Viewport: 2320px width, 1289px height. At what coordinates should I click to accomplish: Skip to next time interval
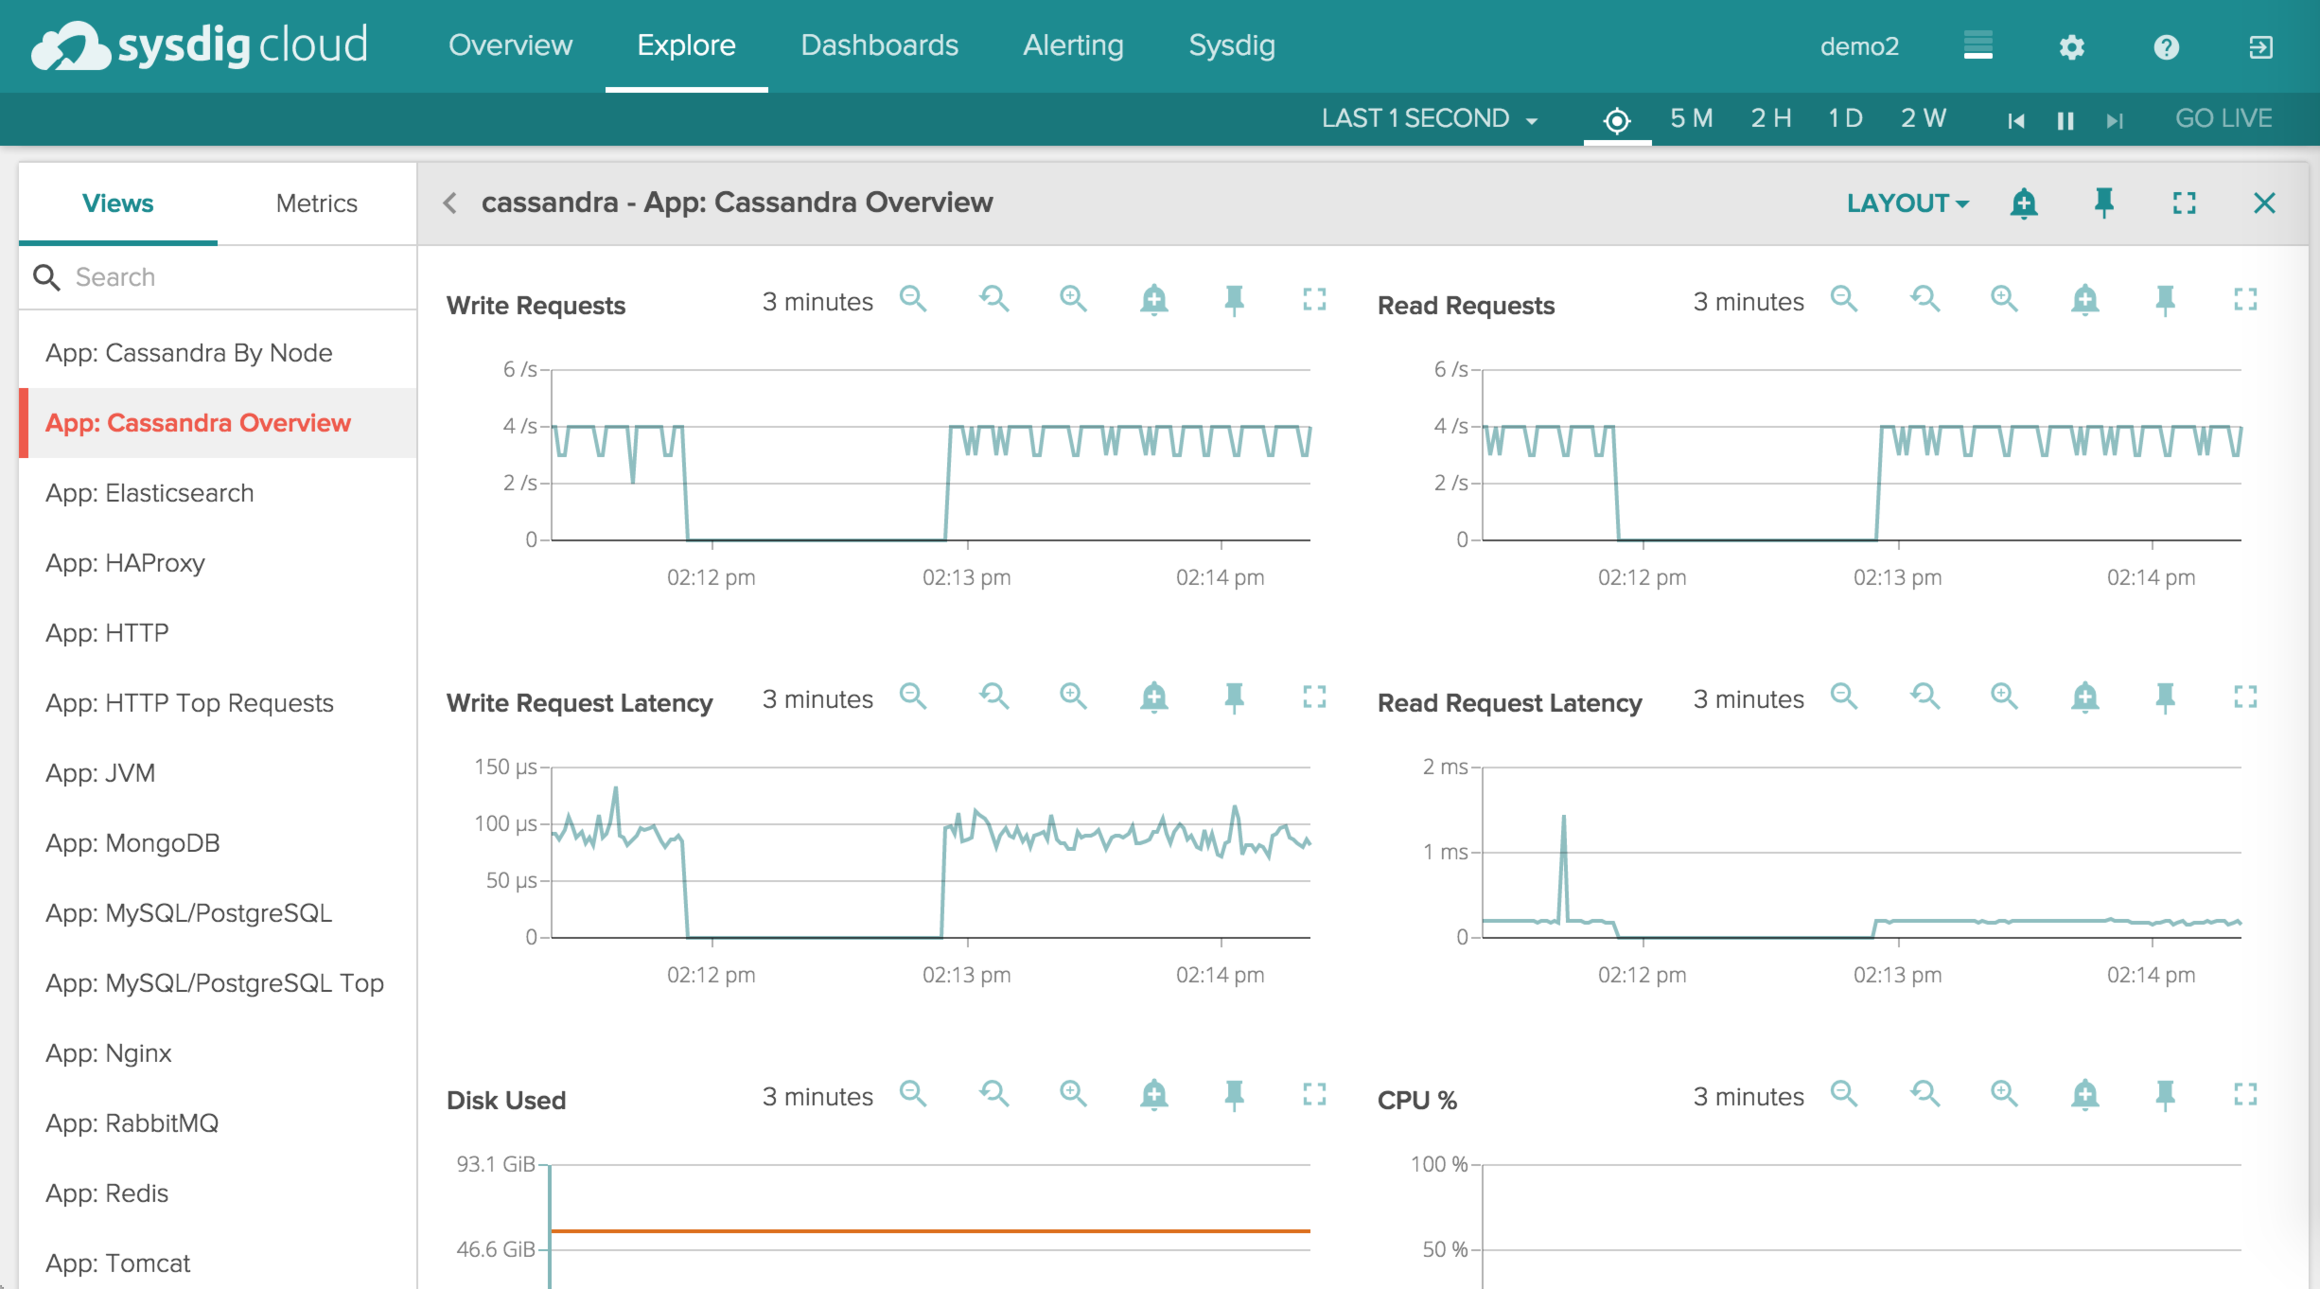pos(2113,121)
